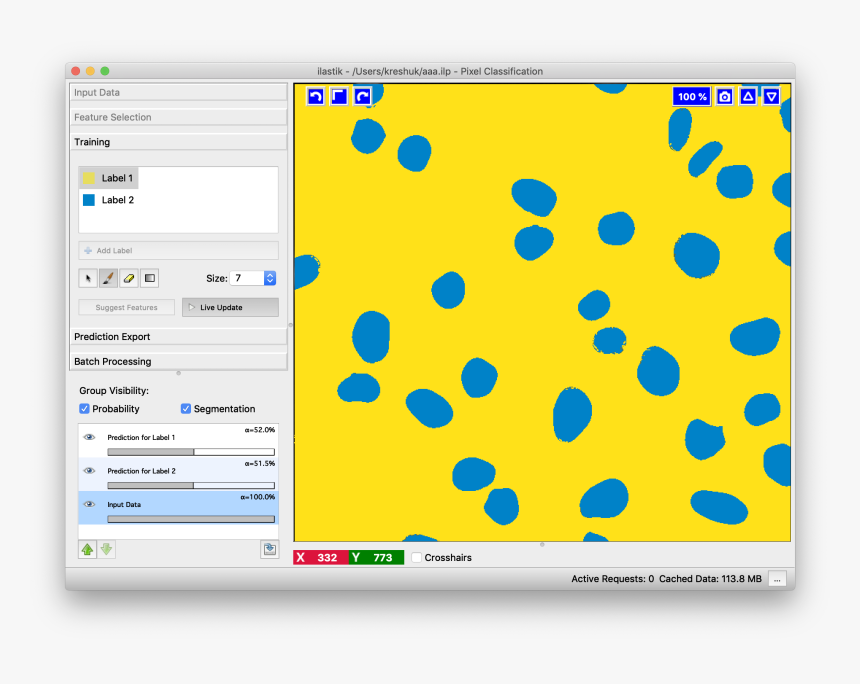The width and height of the screenshot is (860, 684).
Task: Click the Suggest Features button
Action: [x=126, y=307]
